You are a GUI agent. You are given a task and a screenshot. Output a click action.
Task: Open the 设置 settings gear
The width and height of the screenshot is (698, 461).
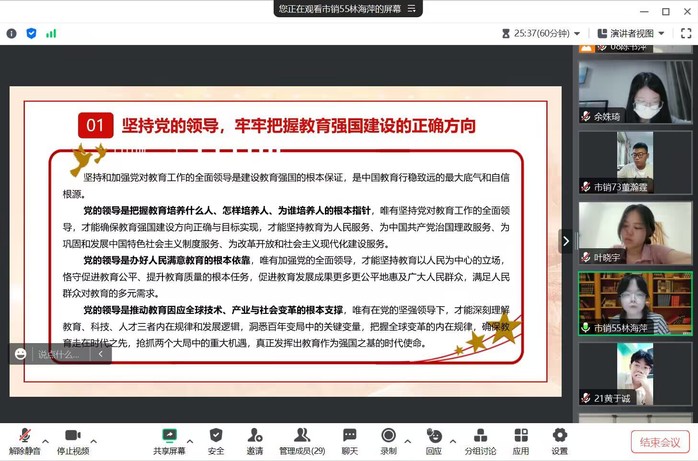point(559,440)
